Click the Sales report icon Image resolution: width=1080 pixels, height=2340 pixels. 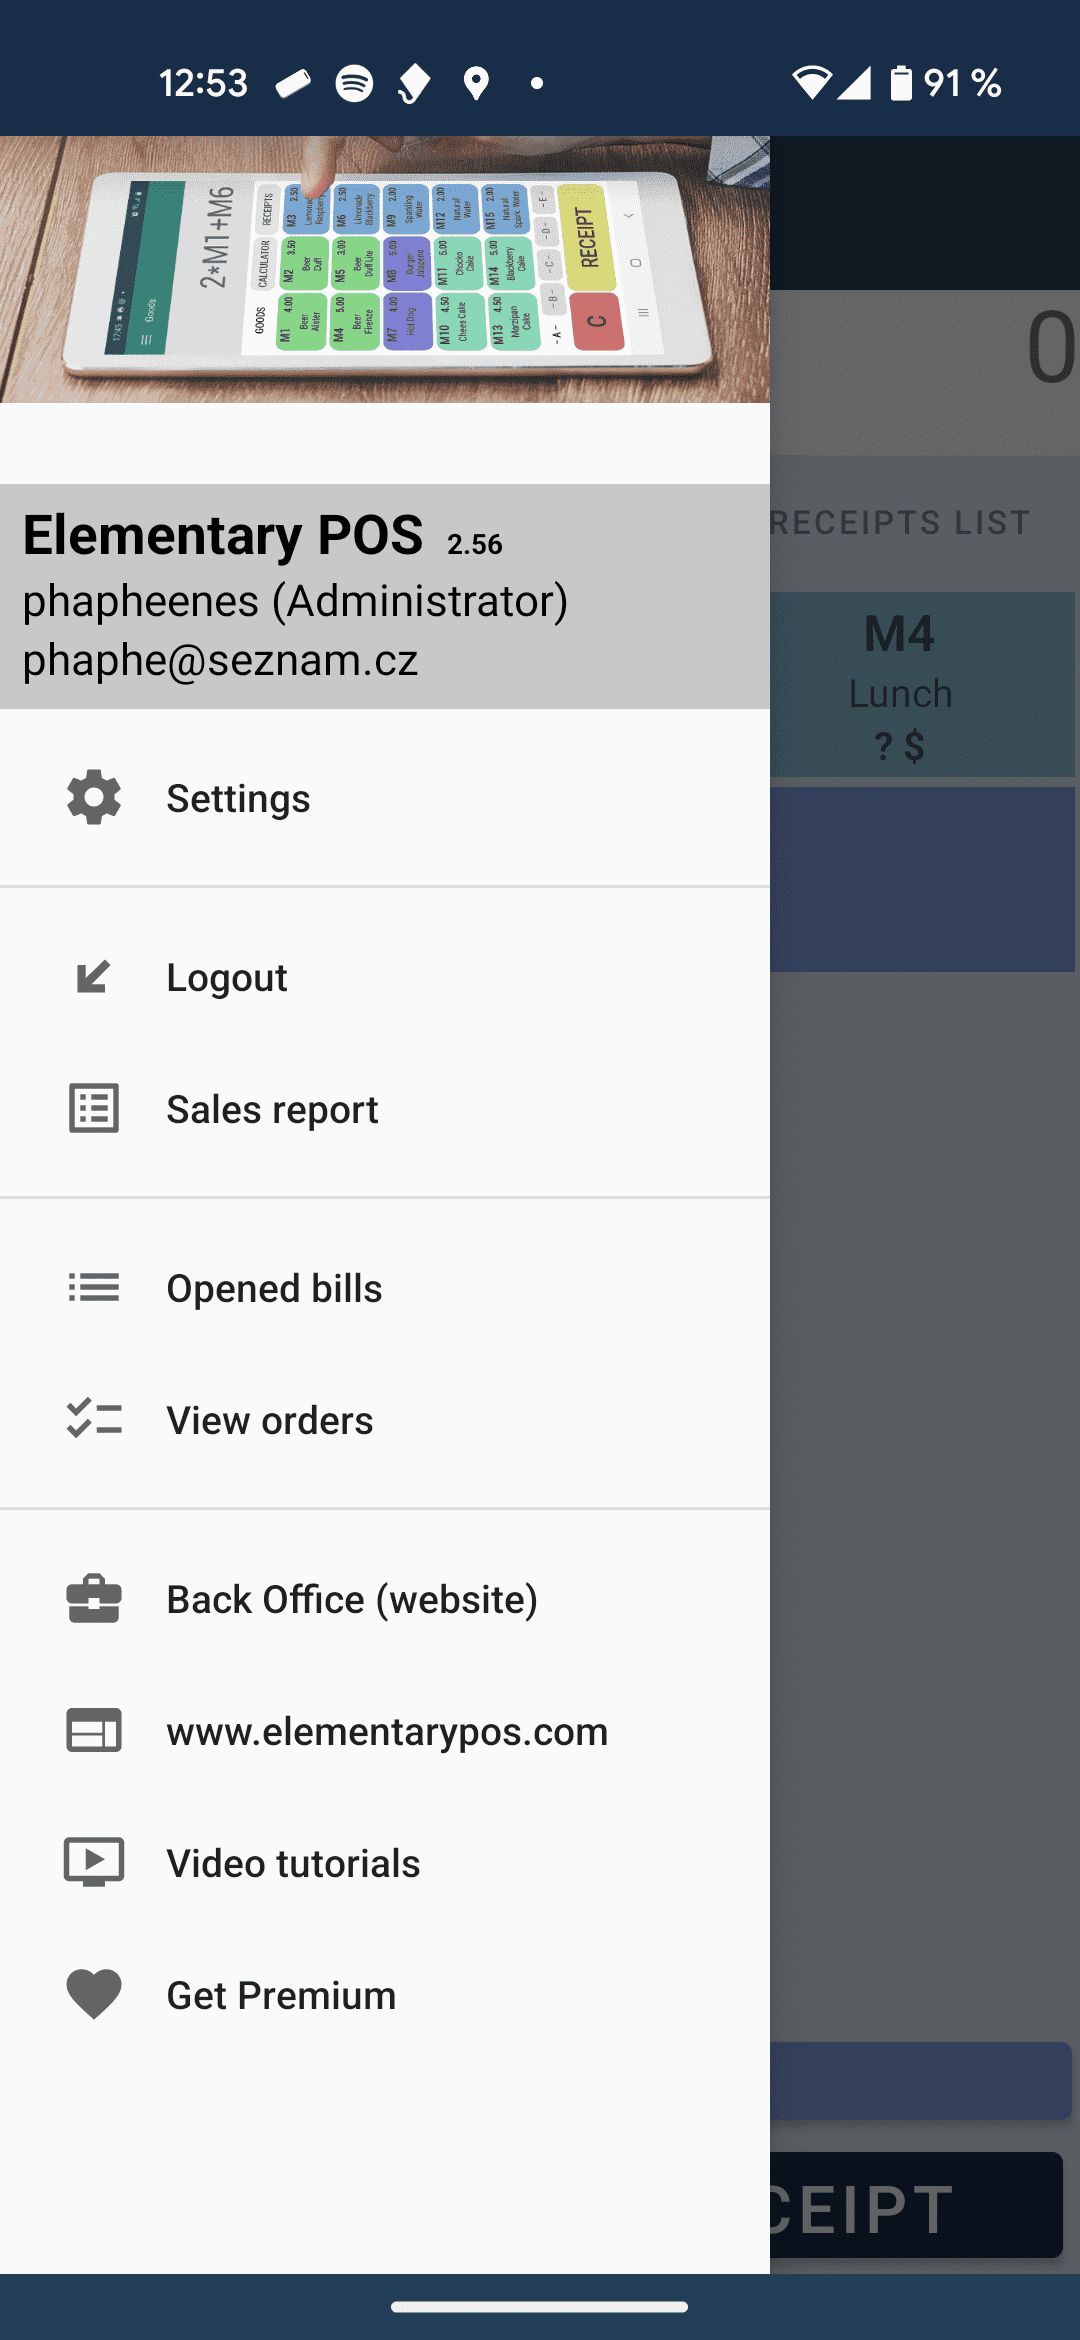point(92,1108)
